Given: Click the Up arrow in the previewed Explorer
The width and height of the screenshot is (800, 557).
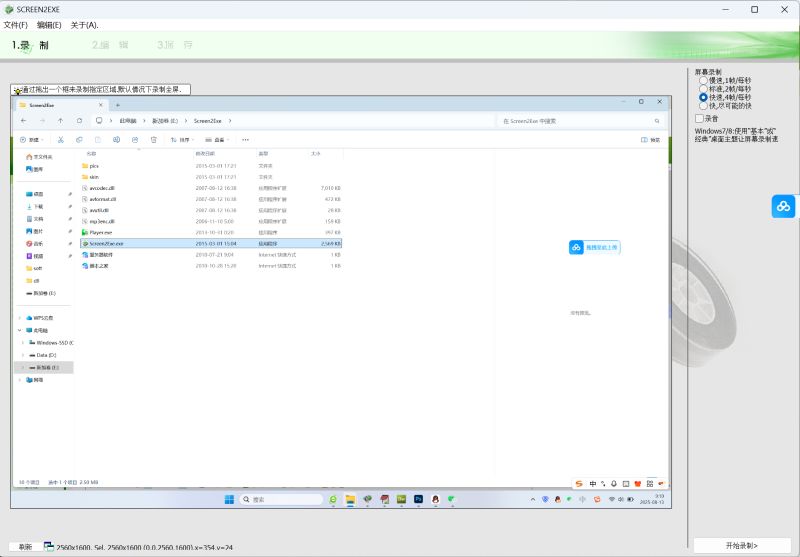Looking at the screenshot, I should point(61,121).
